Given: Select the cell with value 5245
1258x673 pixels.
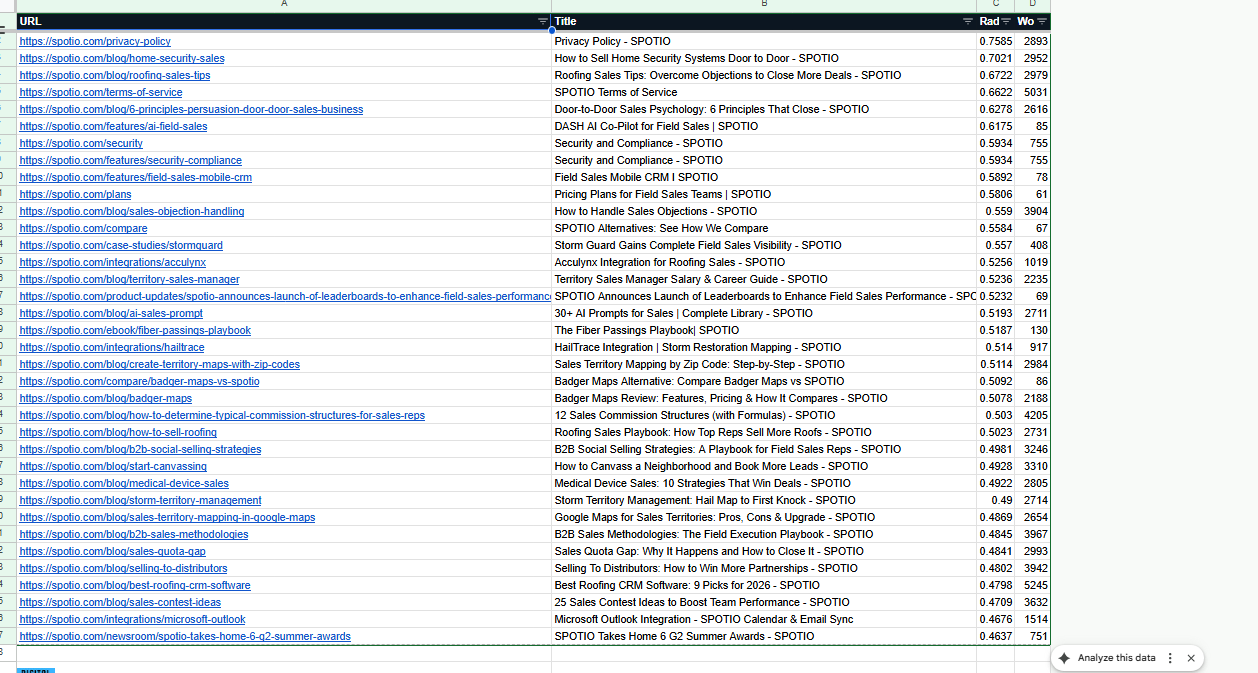Looking at the screenshot, I should pos(1032,585).
